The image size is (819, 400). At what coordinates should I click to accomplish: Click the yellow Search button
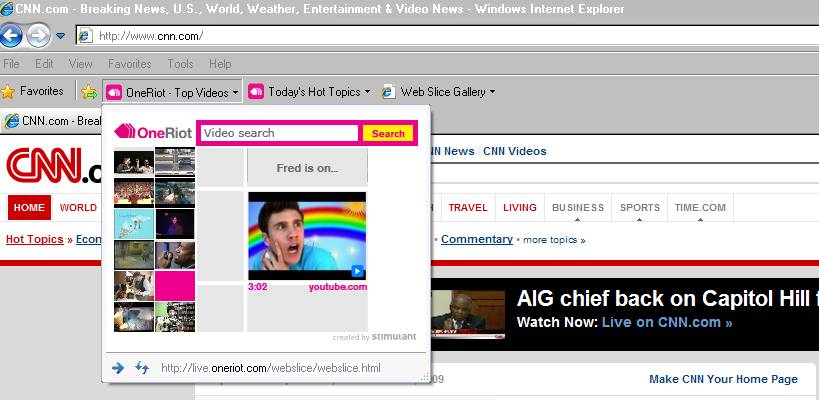[388, 134]
